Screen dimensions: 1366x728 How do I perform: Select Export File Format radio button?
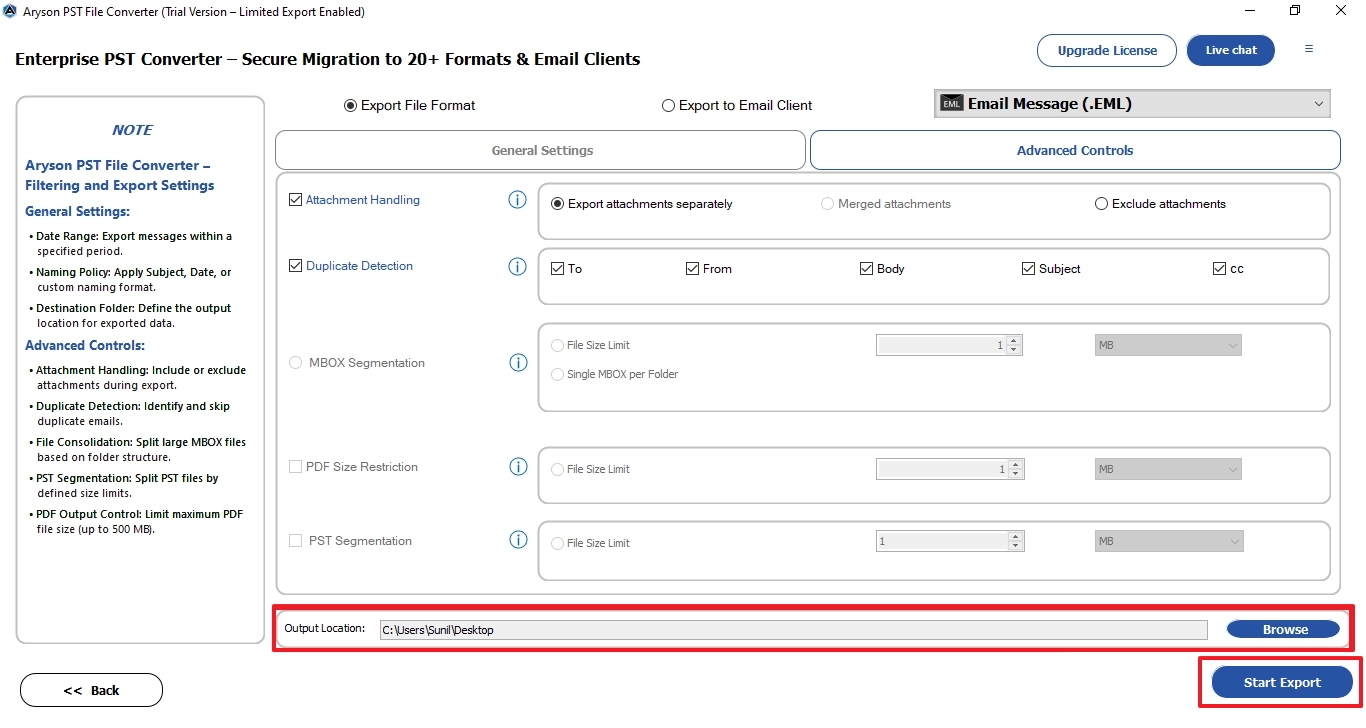[350, 105]
